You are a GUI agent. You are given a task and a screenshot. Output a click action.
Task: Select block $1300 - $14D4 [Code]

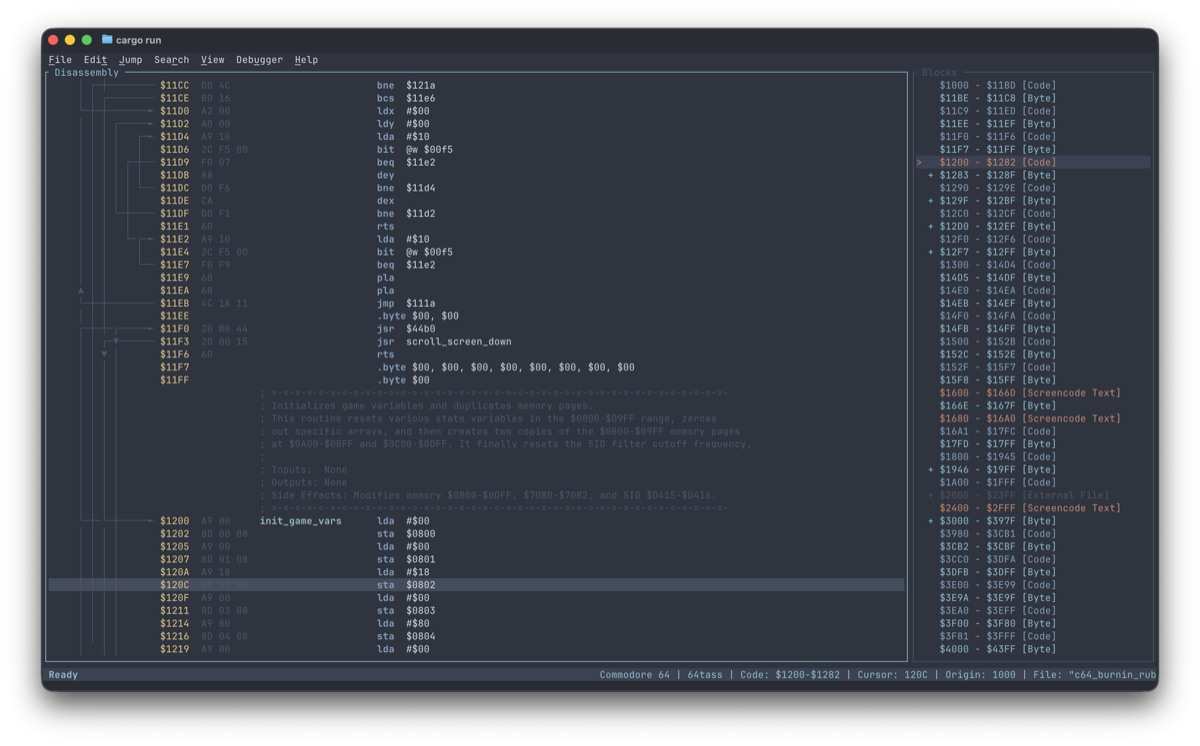[x=997, y=265]
